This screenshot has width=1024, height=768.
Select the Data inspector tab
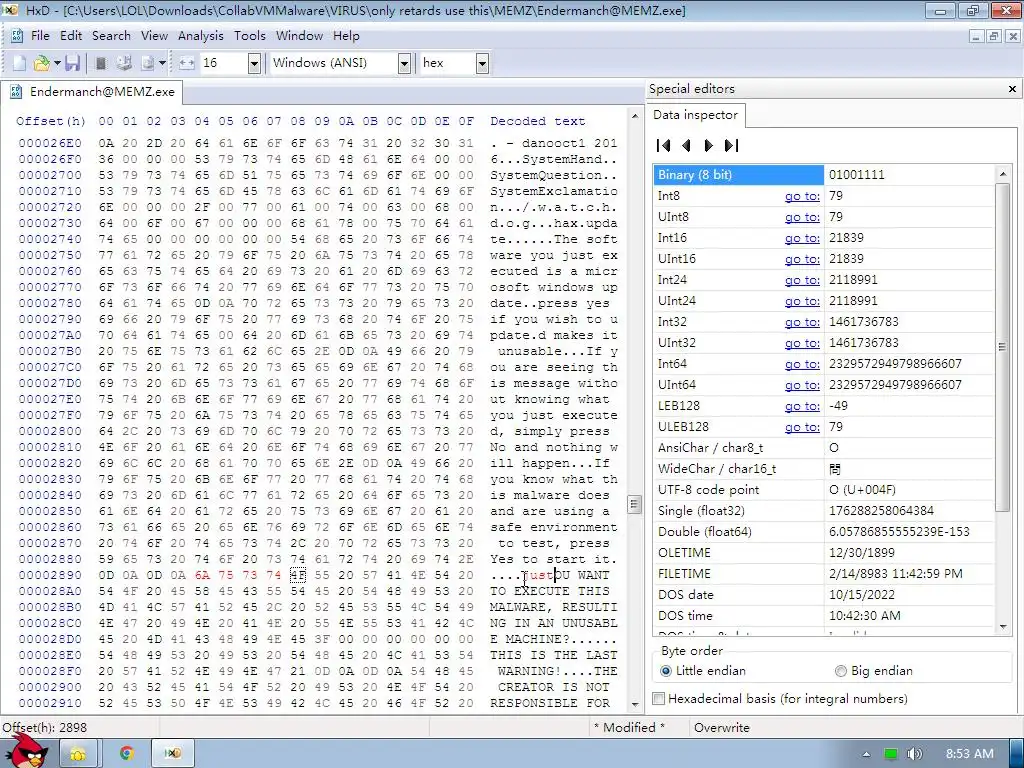tap(696, 115)
